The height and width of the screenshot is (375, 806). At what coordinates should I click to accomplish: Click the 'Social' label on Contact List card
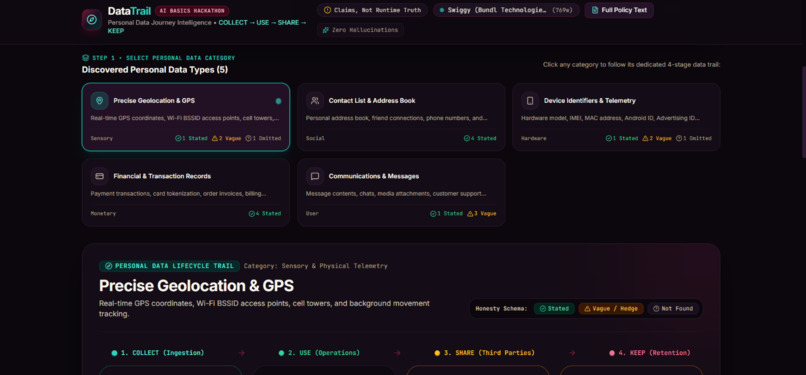(x=315, y=138)
